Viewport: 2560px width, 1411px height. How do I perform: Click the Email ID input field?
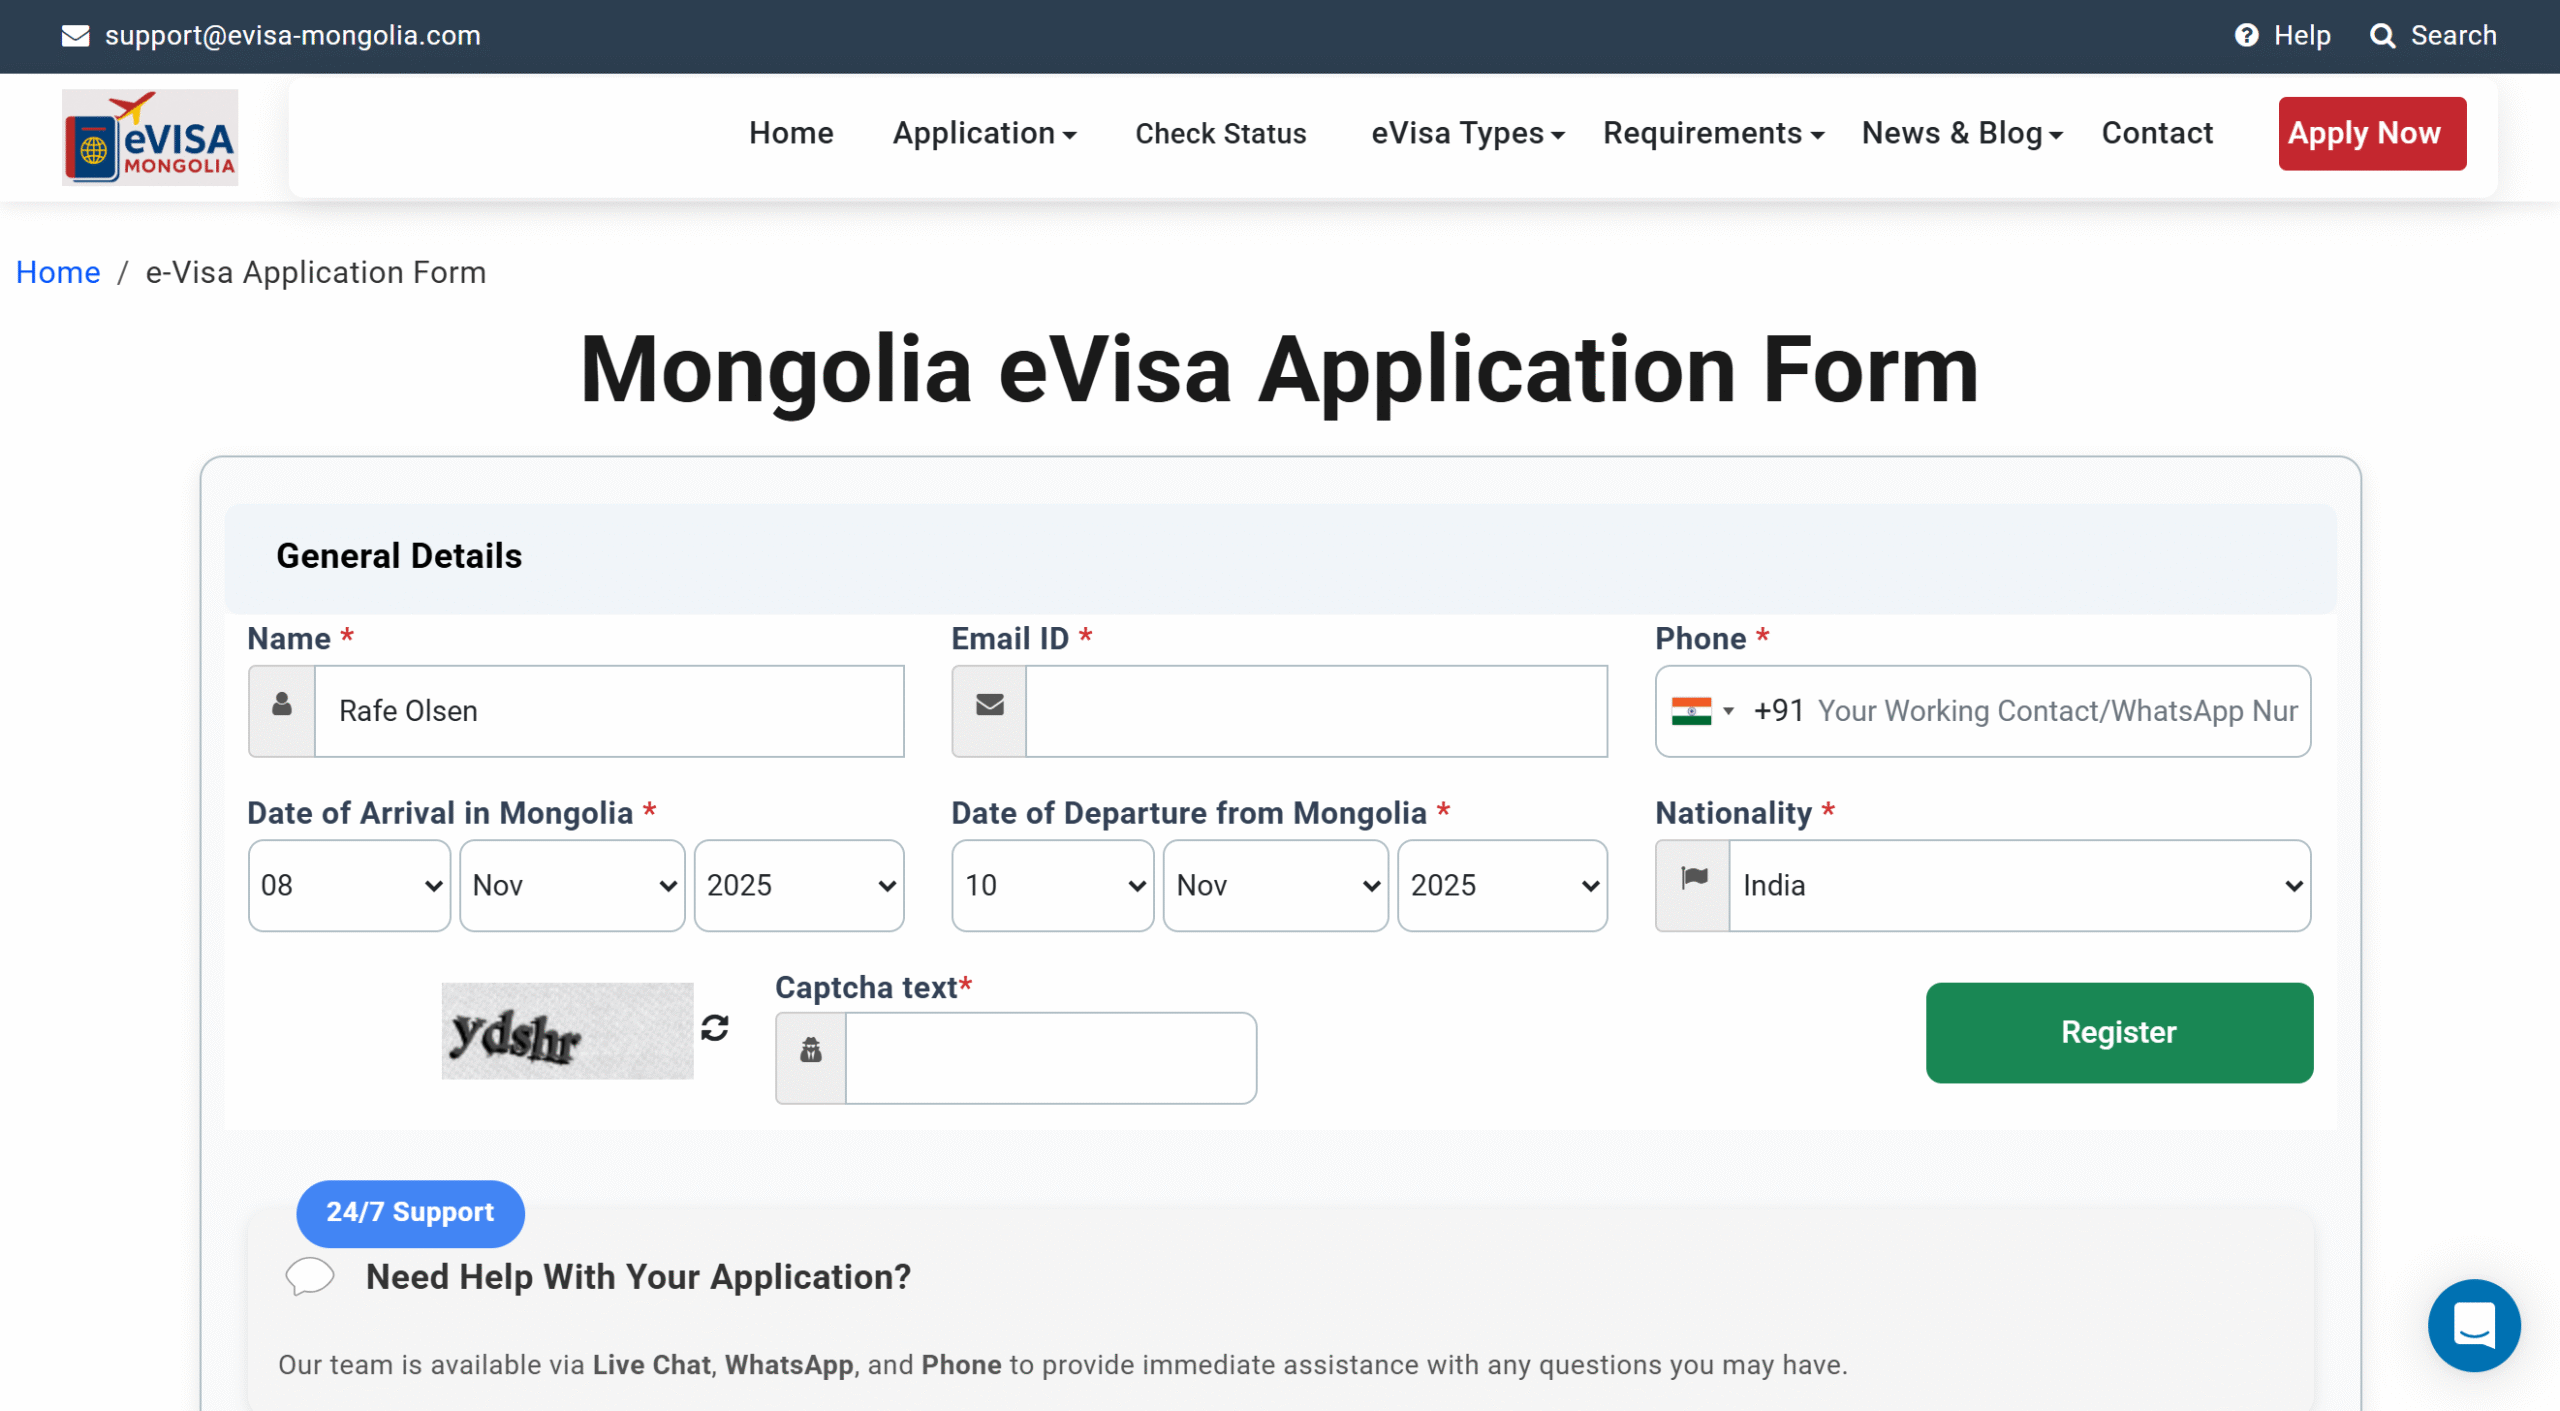(1315, 711)
